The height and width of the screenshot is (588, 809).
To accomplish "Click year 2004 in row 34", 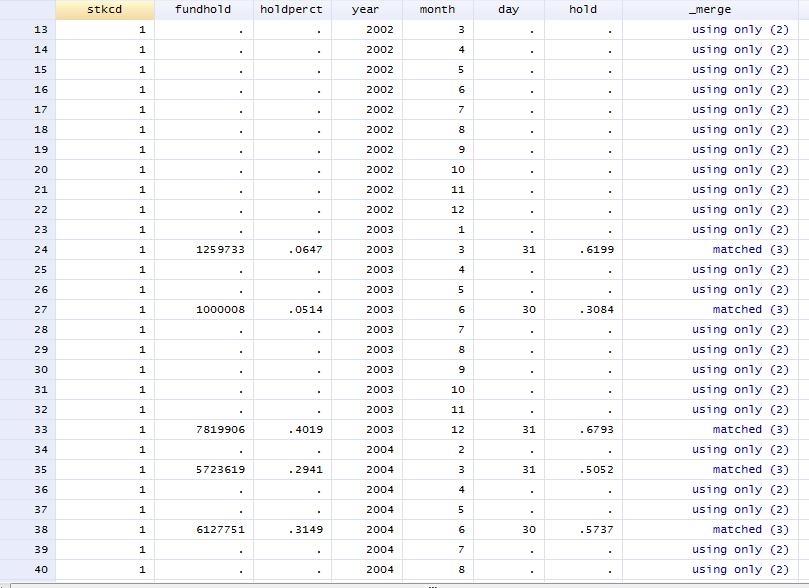I will [380, 450].
